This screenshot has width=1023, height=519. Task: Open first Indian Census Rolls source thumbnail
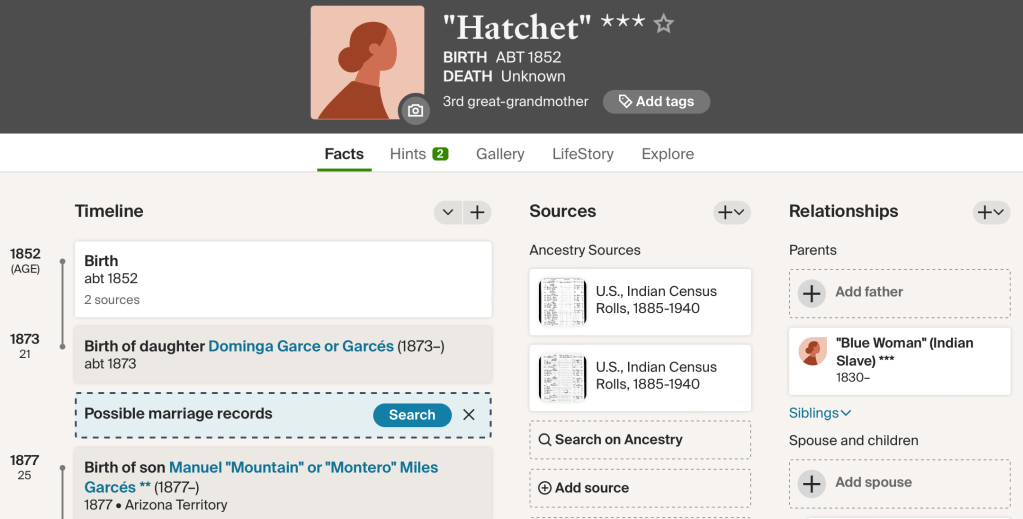(562, 301)
